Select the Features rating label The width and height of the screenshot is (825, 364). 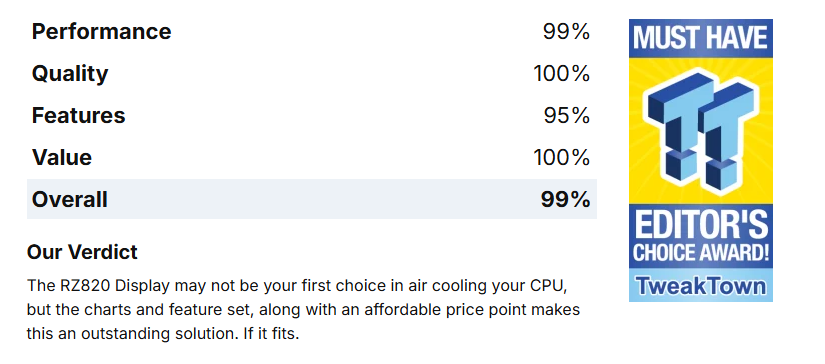click(x=78, y=116)
